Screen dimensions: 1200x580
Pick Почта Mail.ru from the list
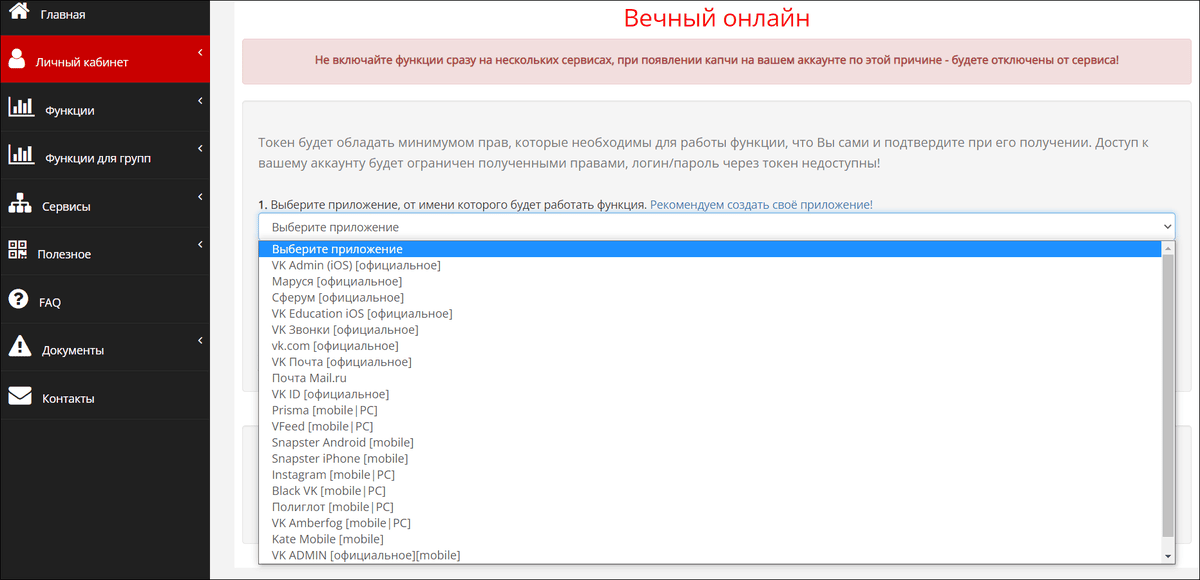click(x=710, y=378)
